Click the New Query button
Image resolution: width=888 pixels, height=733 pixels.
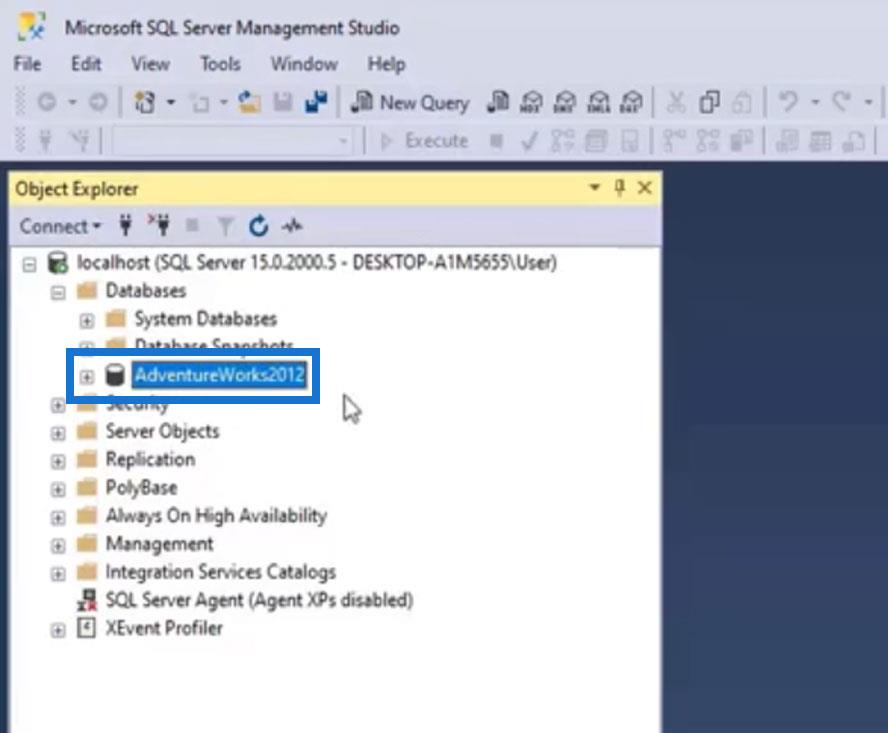tap(411, 103)
